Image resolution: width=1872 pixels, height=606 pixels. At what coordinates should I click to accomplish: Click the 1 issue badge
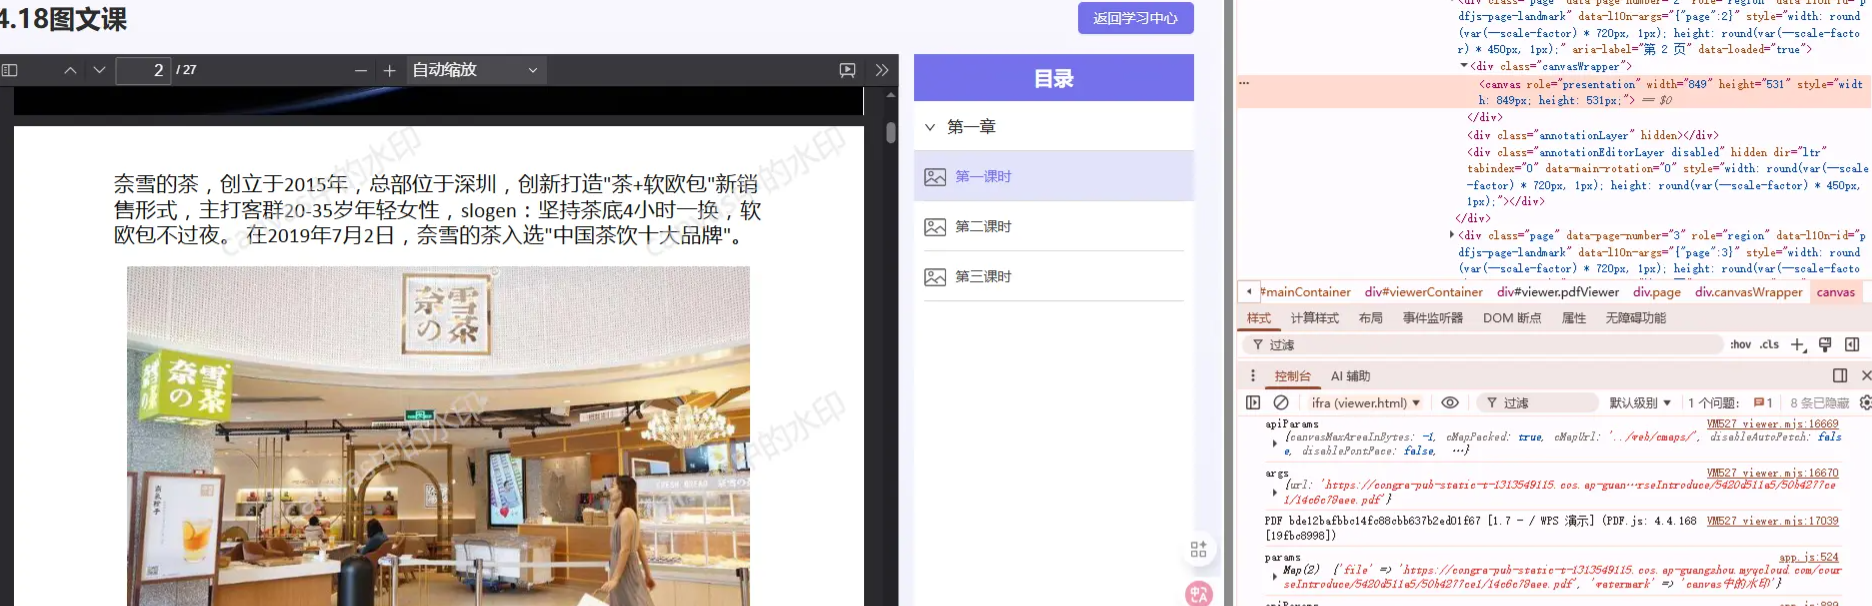coord(1763,403)
